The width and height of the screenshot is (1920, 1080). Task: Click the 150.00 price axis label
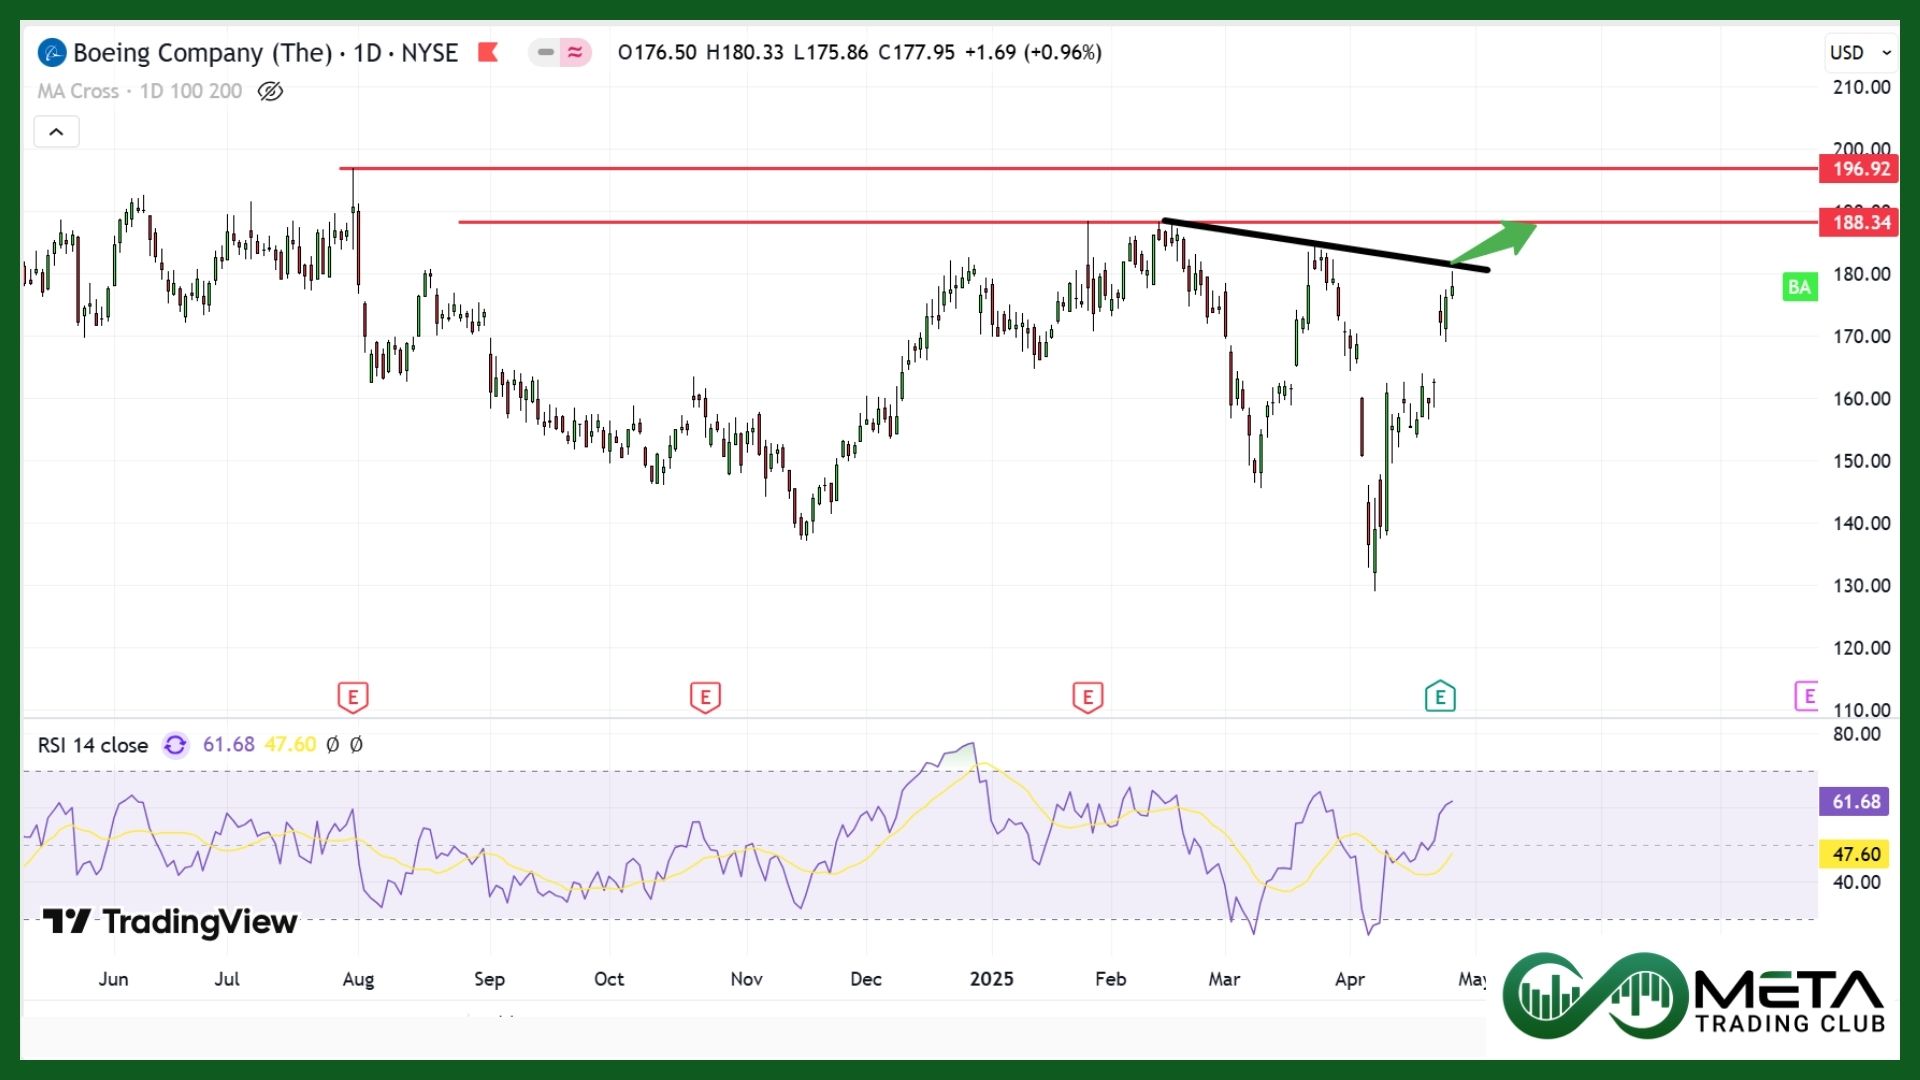[x=1861, y=461]
